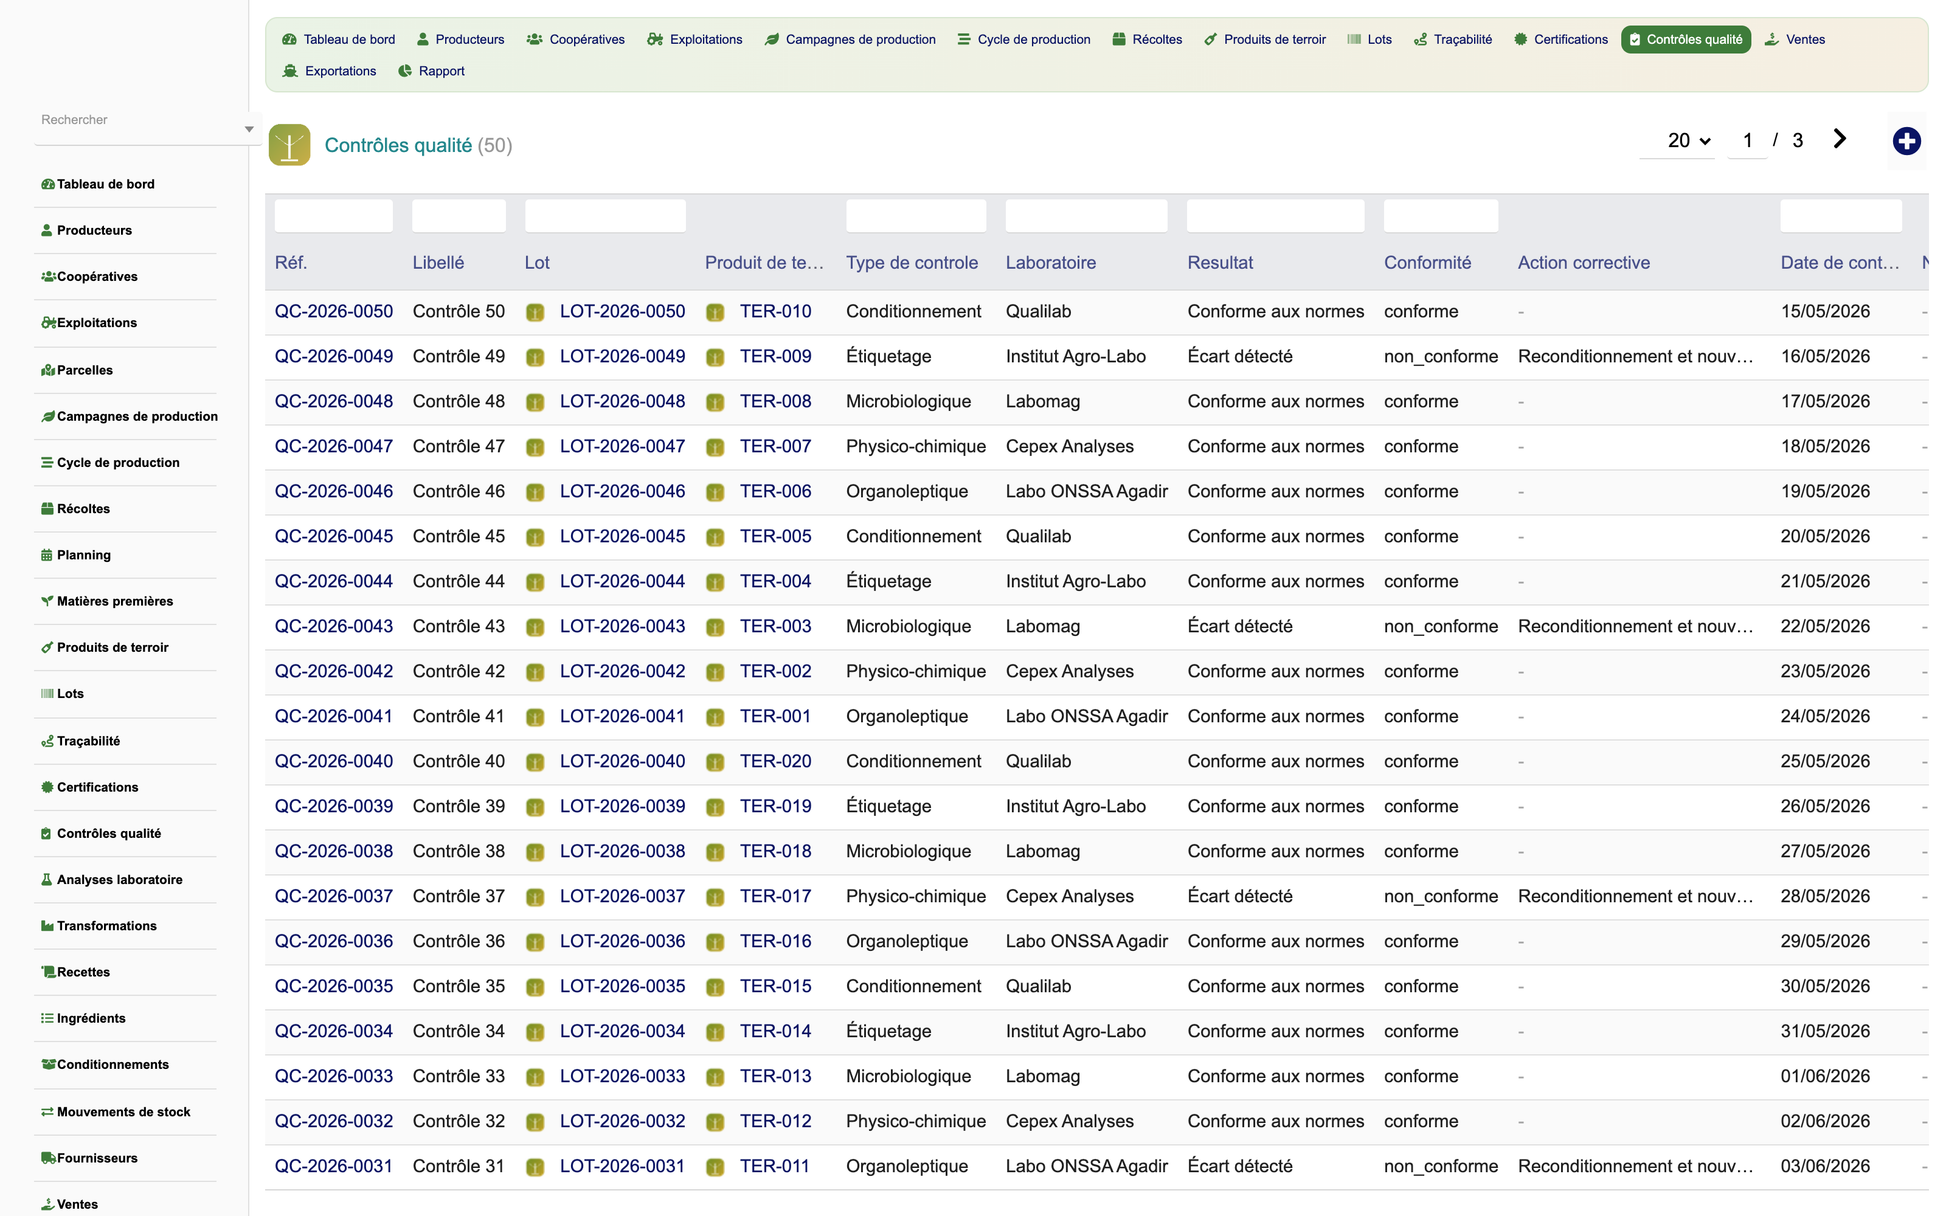This screenshot has height=1216, width=1946.
Task: Open the Traçabilité top tab
Action: pos(1453,40)
